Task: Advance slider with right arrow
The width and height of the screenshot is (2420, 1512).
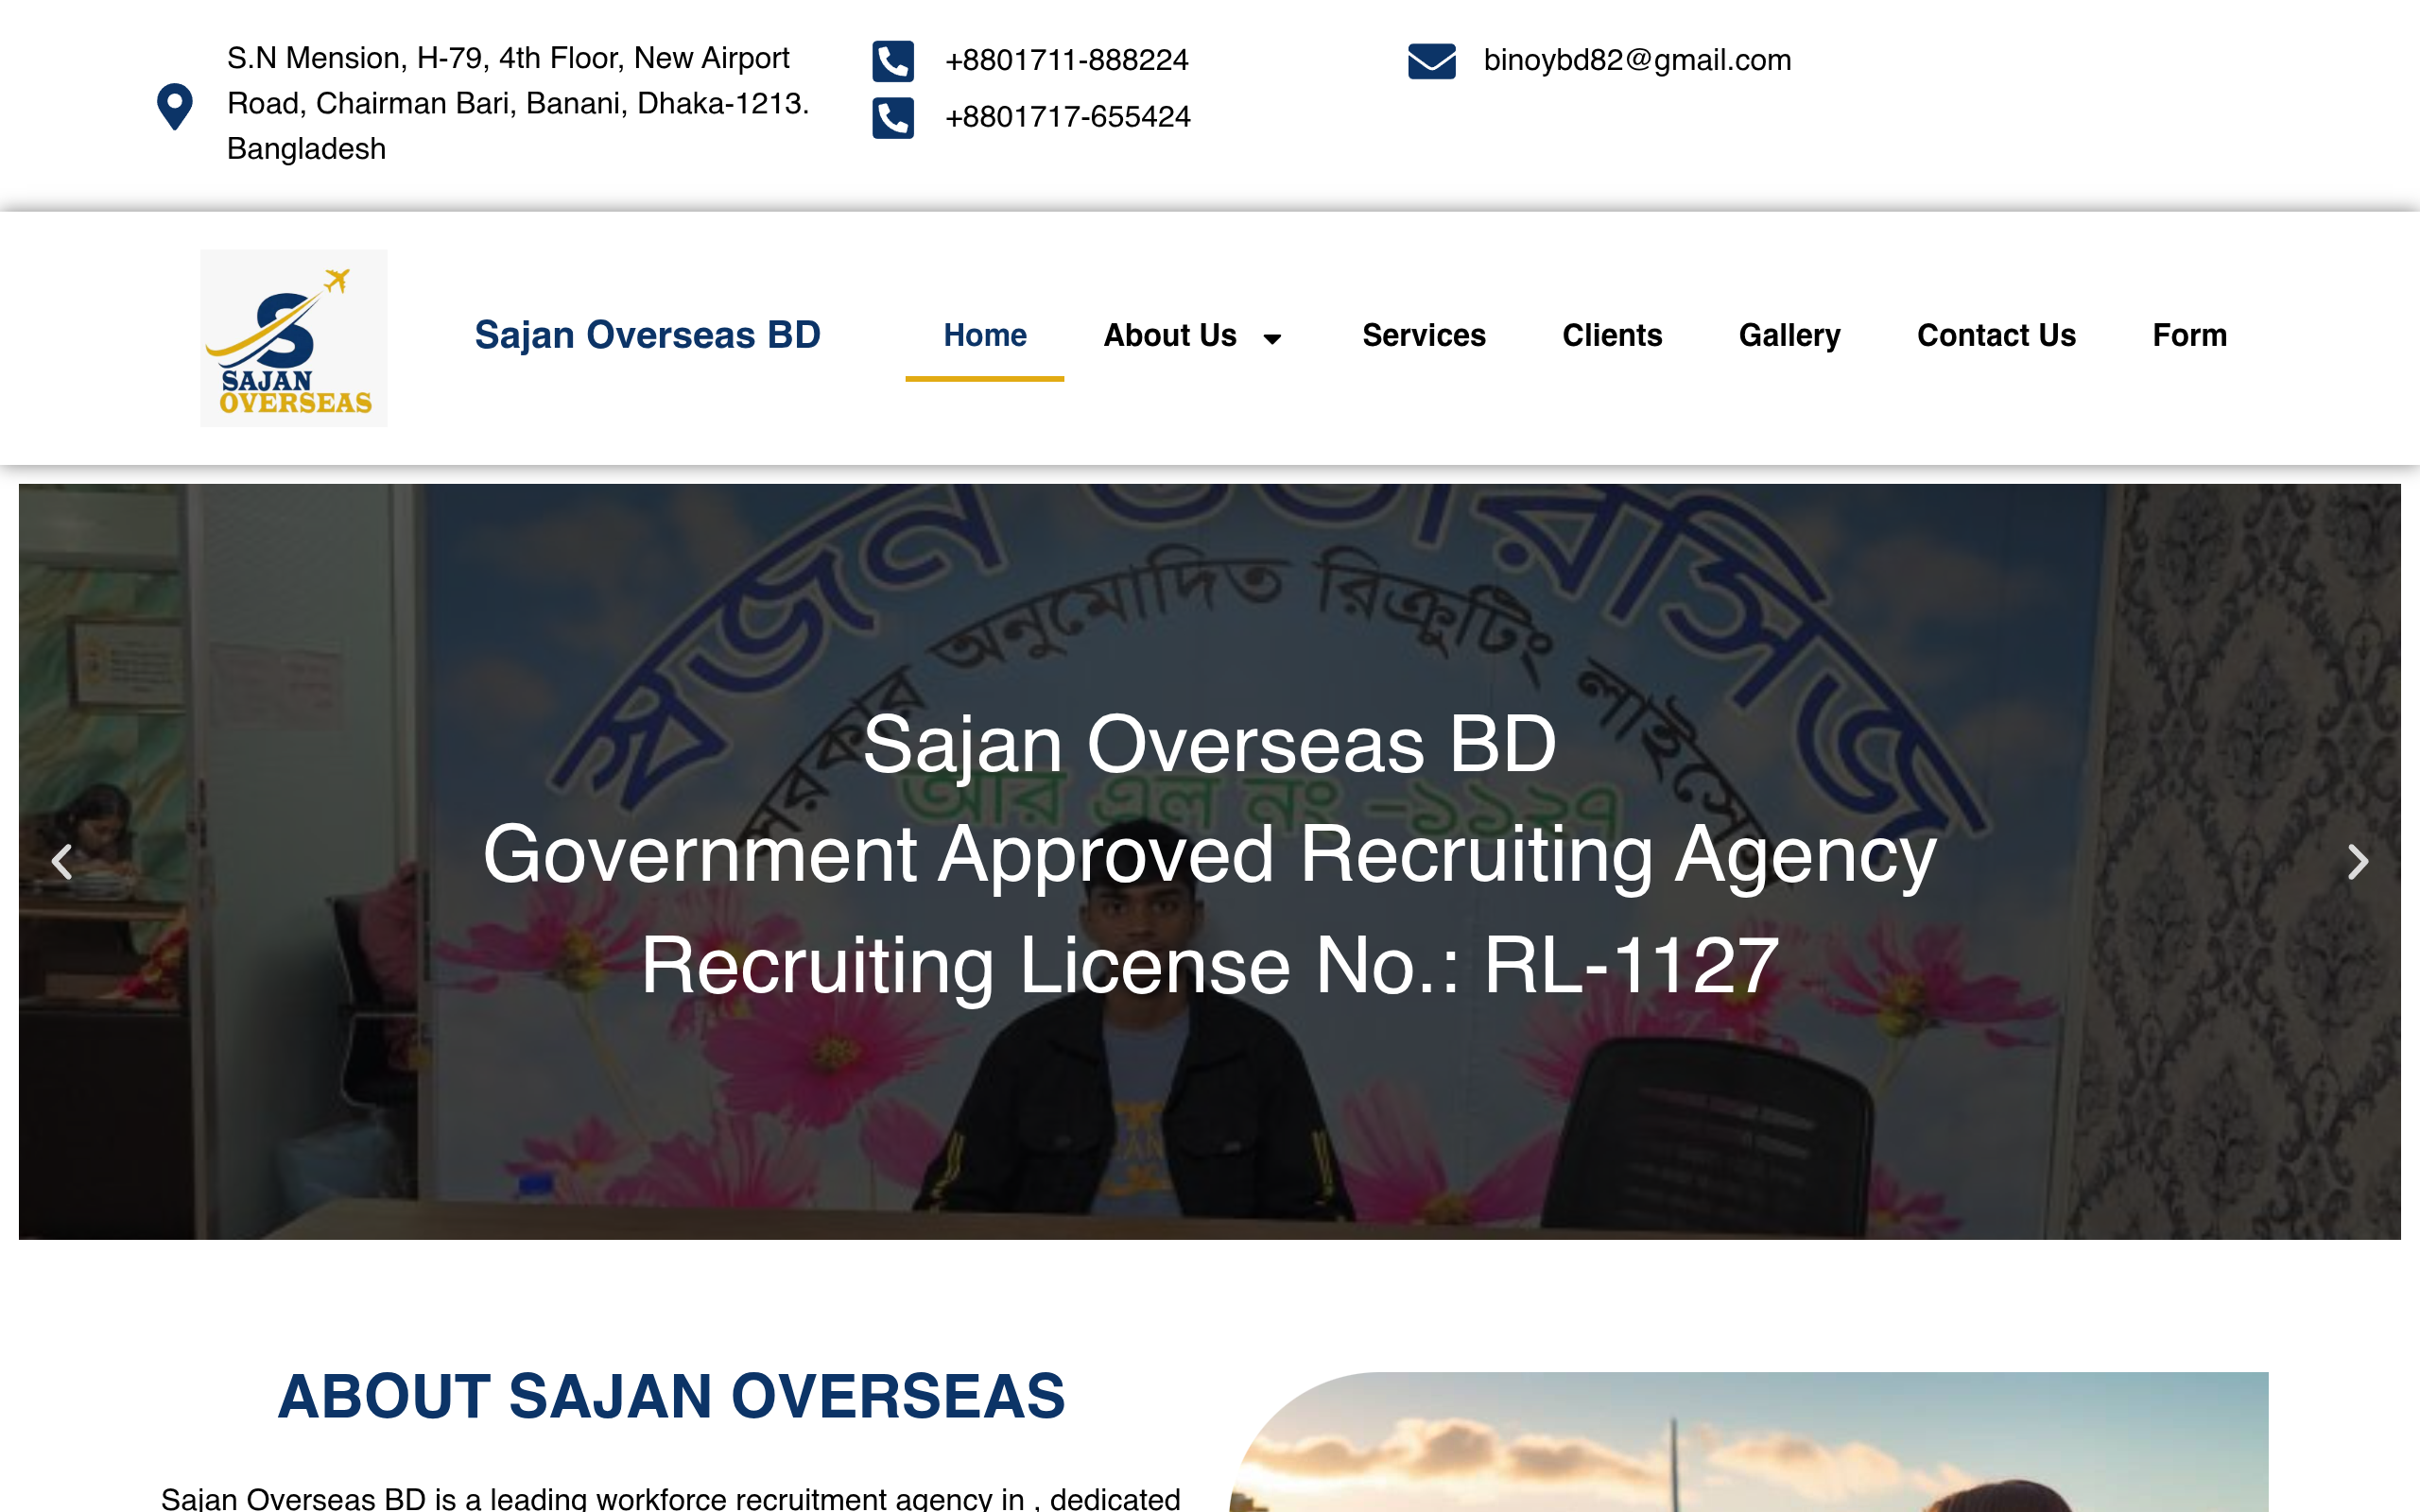Action: pos(2357,861)
